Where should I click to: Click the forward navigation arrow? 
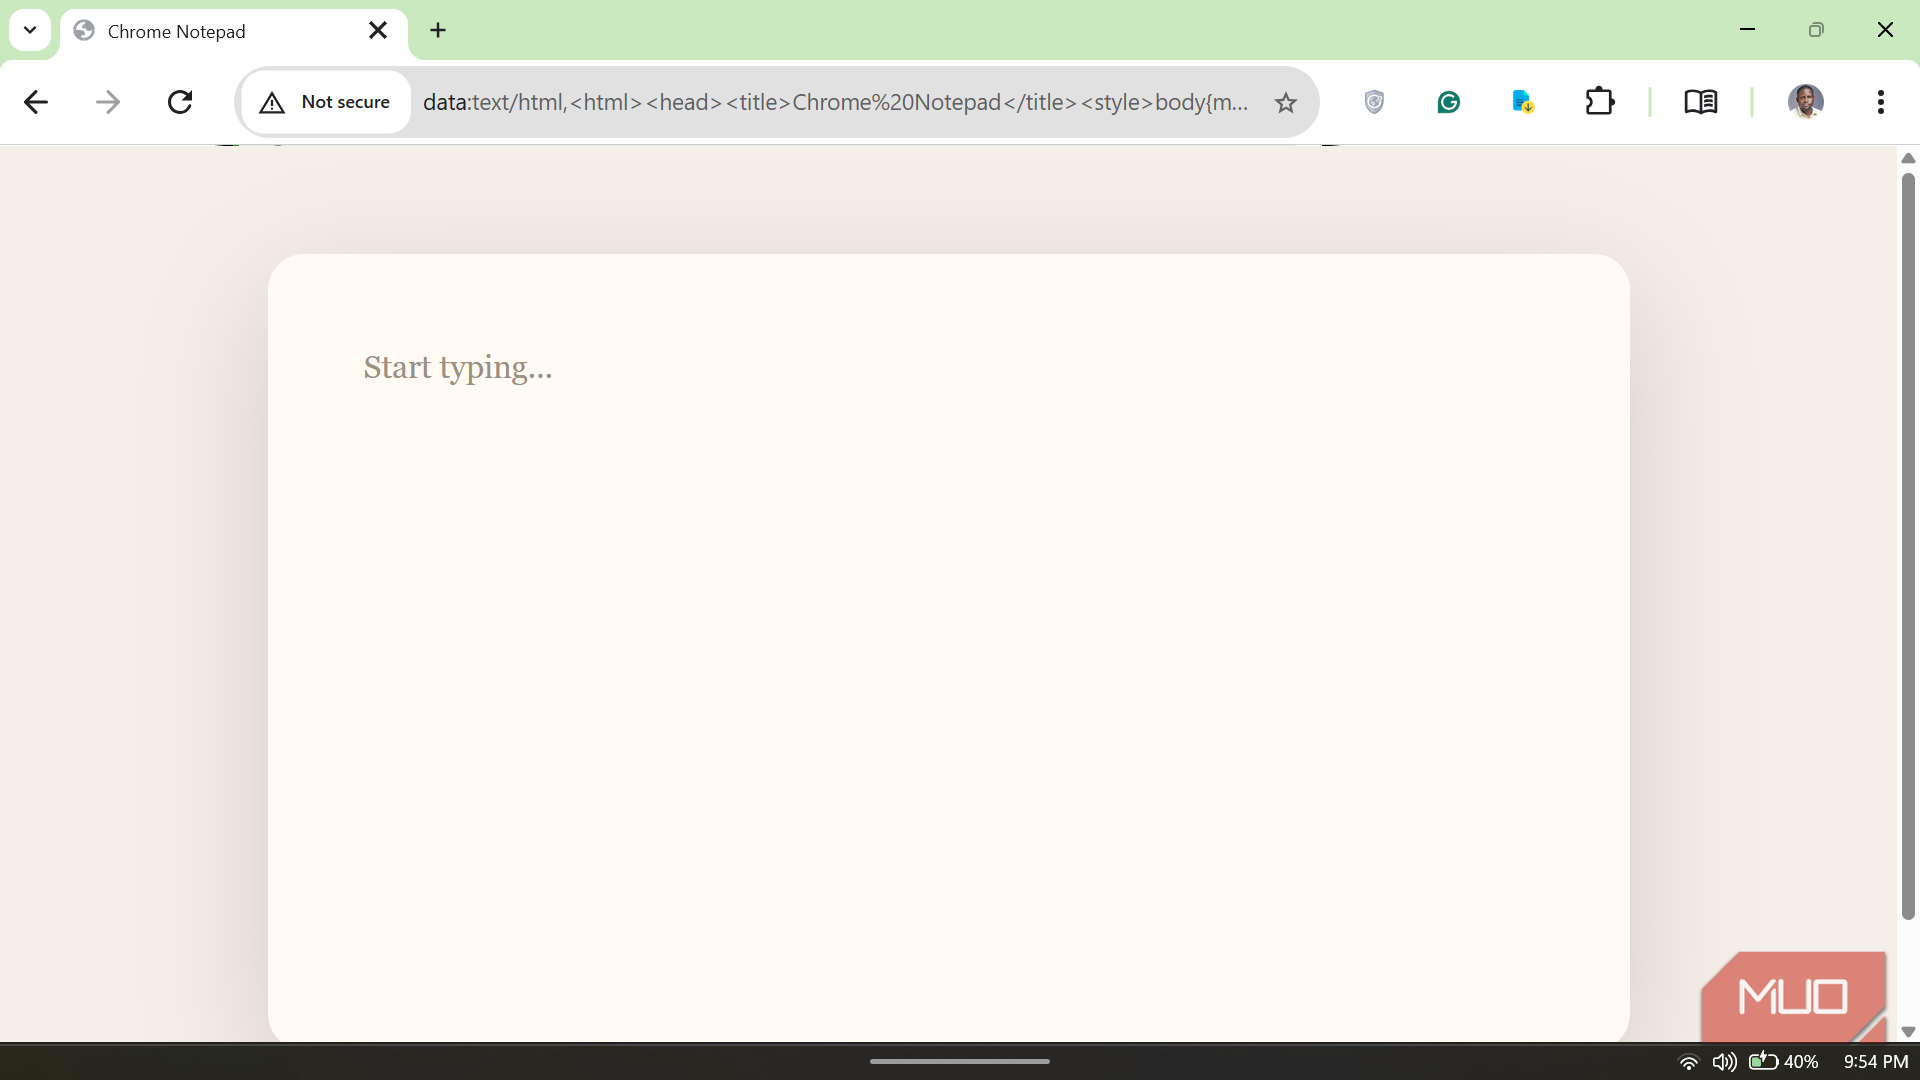coord(108,102)
